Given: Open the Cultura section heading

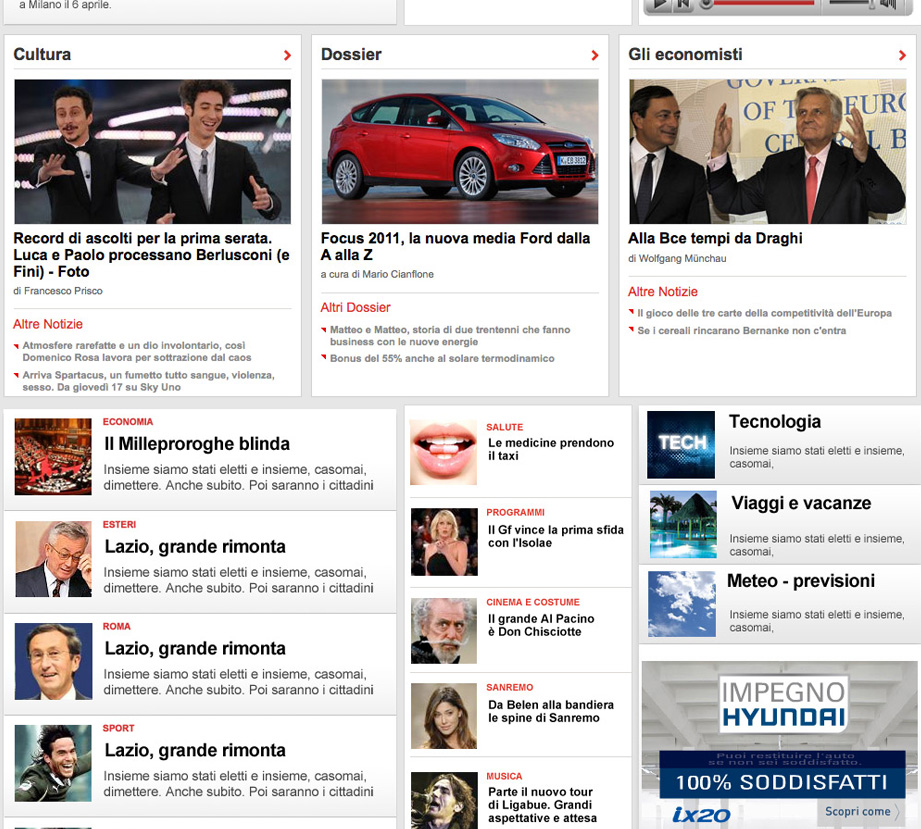Looking at the screenshot, I should pyautogui.click(x=42, y=55).
